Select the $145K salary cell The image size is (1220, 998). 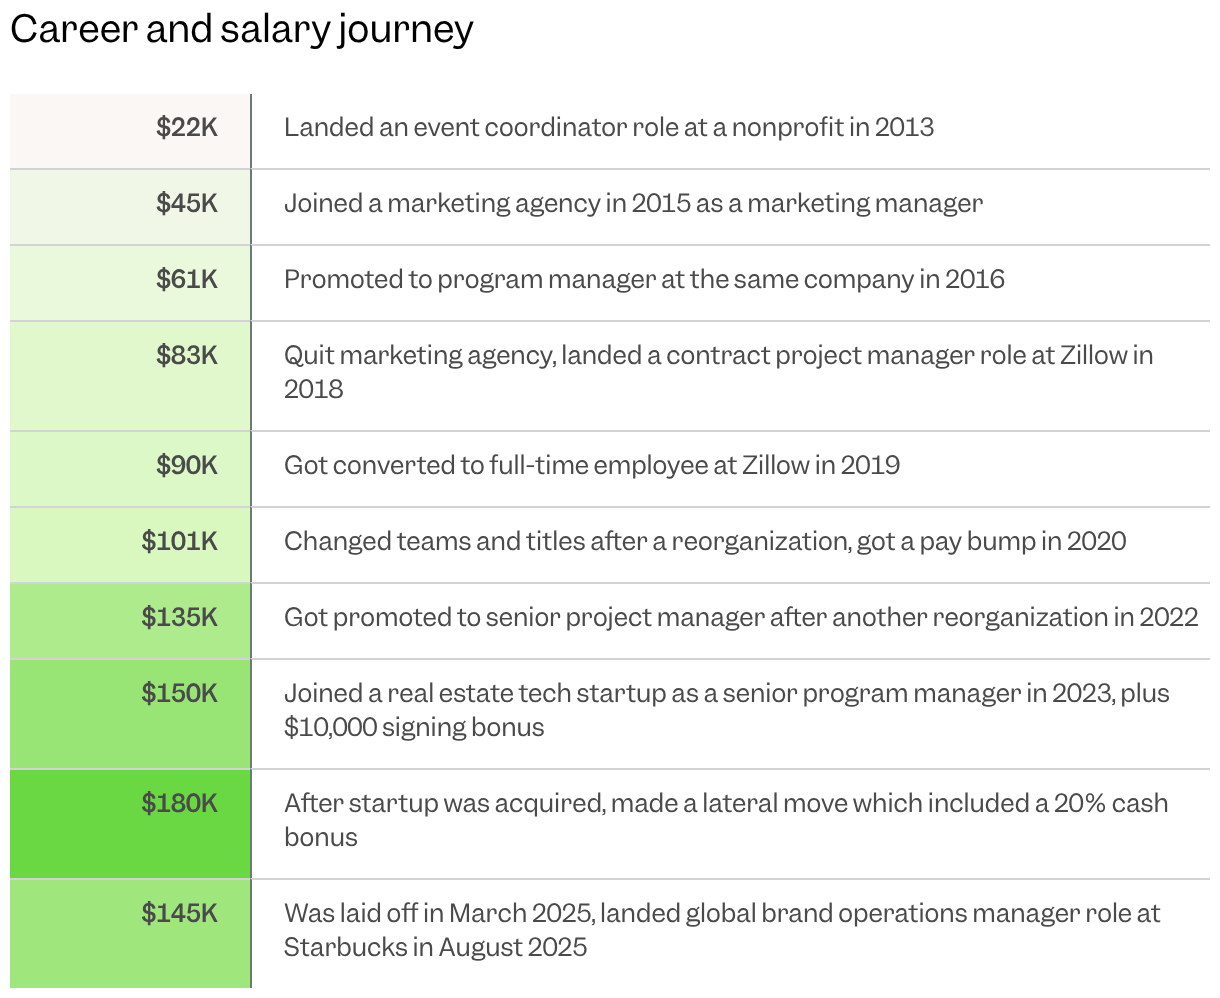[x=130, y=934]
